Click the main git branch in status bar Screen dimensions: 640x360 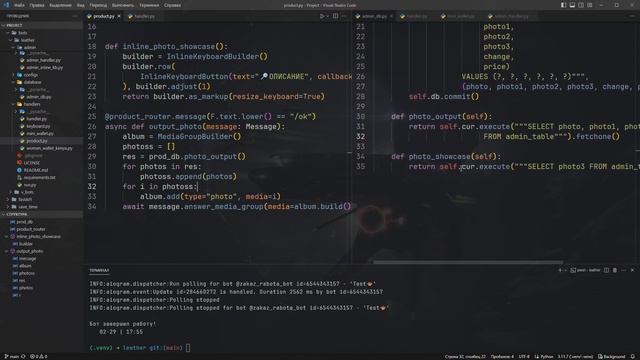point(12,356)
